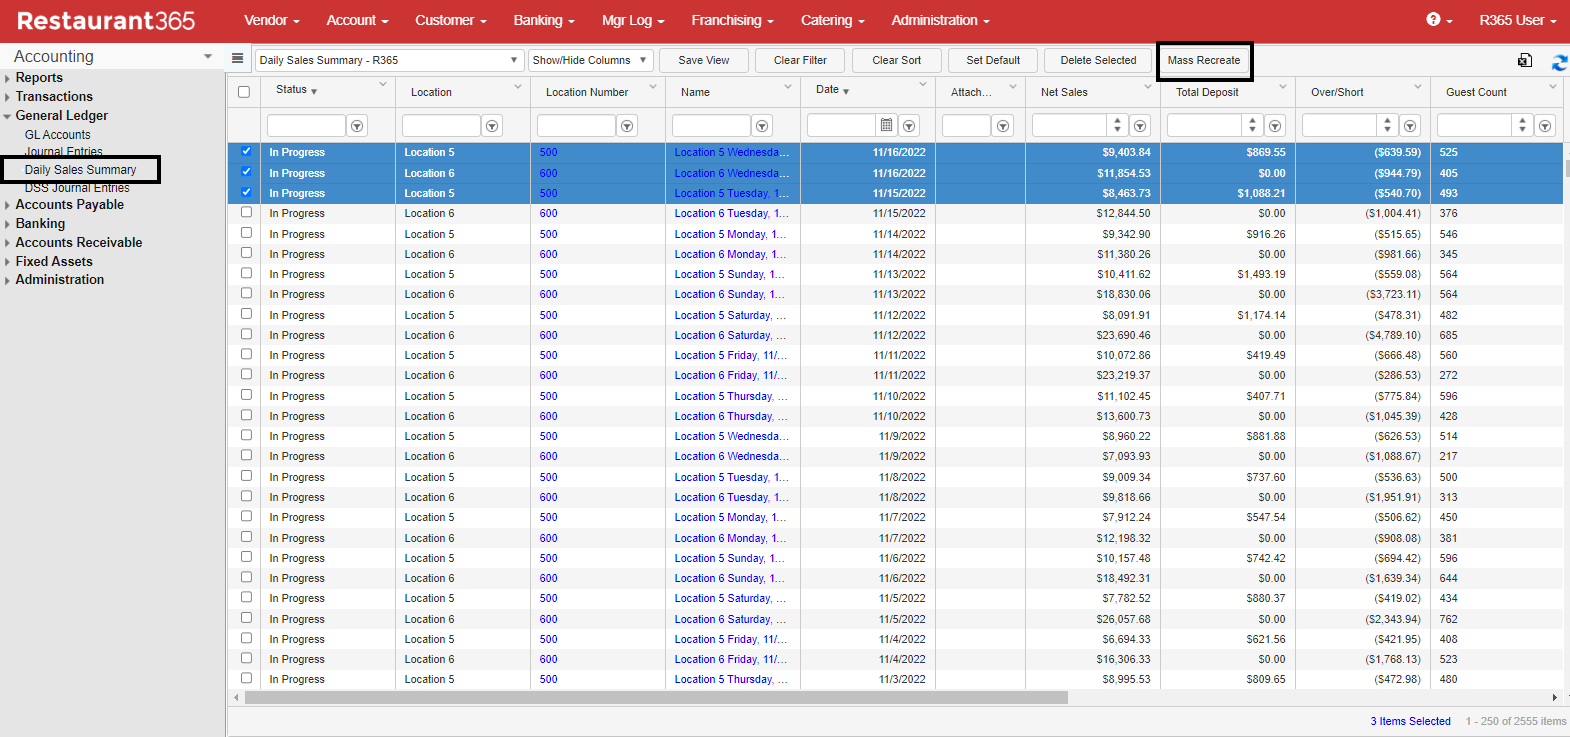1570x737 pixels.
Task: Toggle the select-all checkbox in the header
Action: click(x=244, y=92)
